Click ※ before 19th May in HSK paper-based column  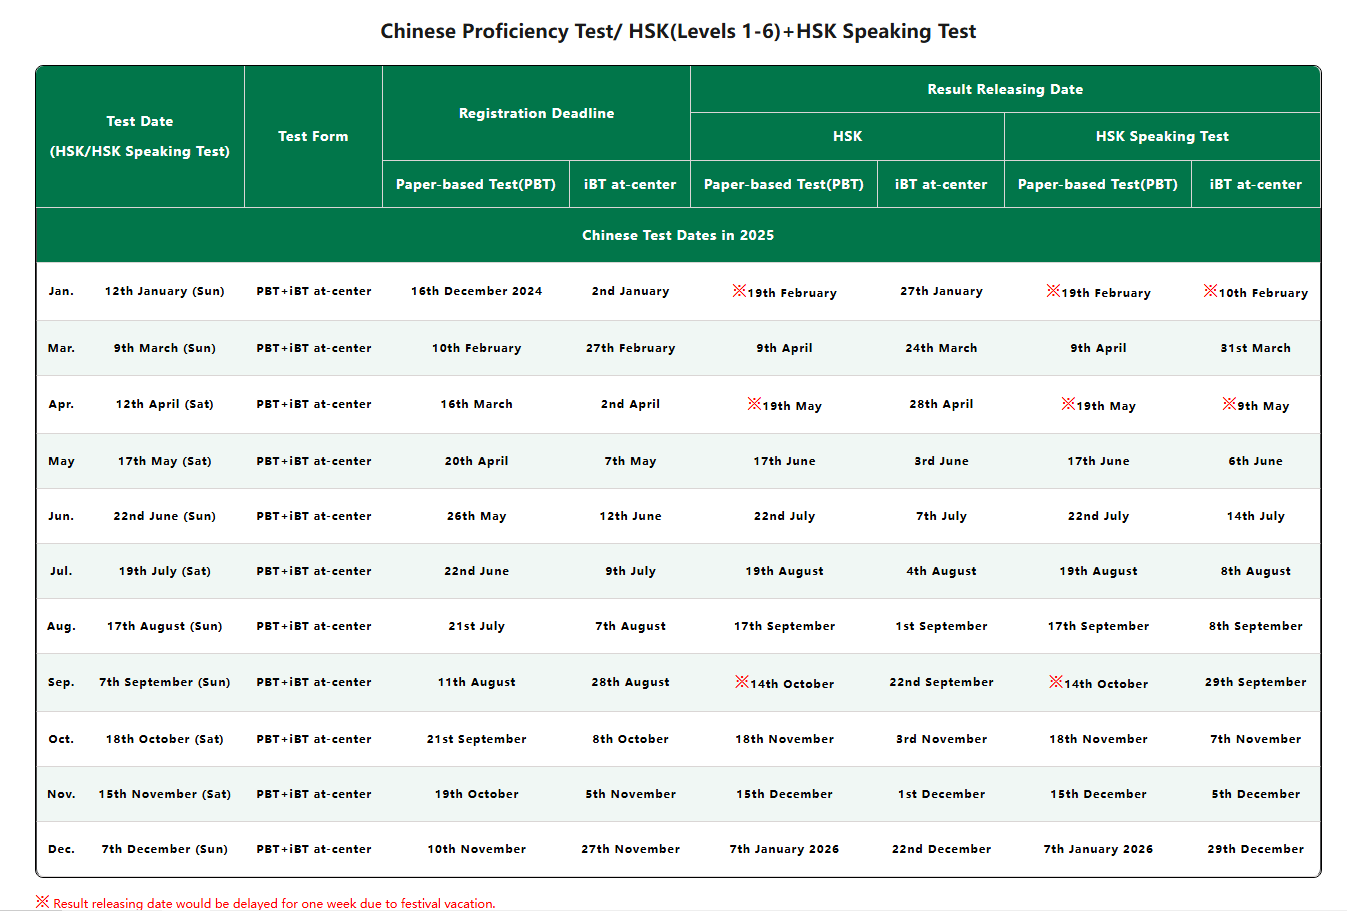(x=754, y=404)
